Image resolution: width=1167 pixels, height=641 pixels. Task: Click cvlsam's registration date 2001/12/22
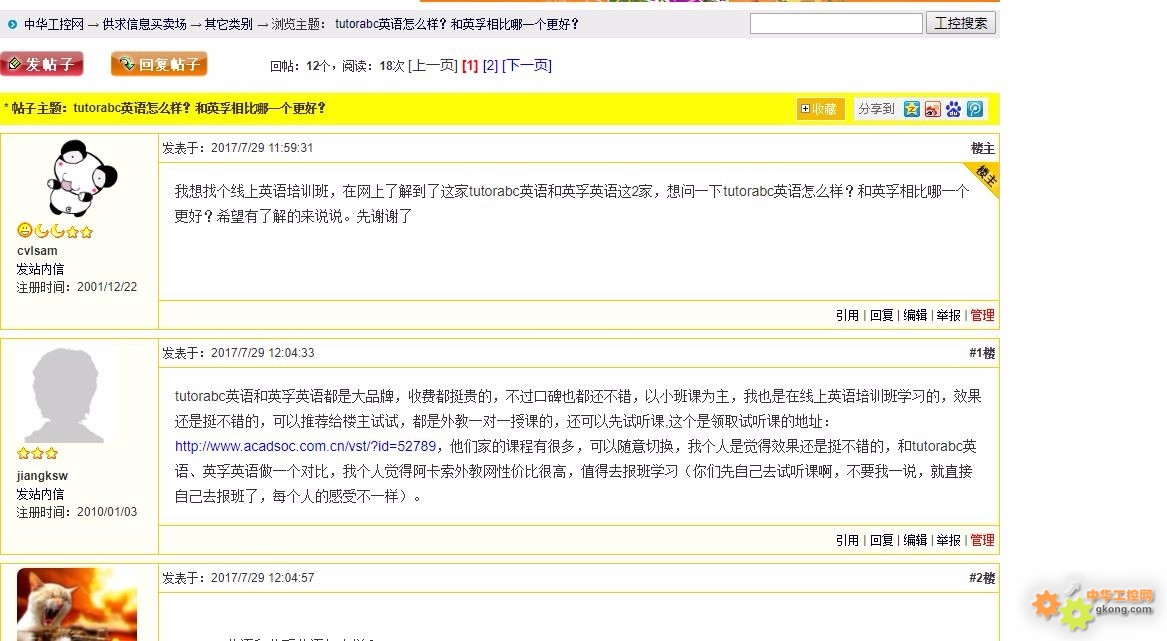pos(107,287)
